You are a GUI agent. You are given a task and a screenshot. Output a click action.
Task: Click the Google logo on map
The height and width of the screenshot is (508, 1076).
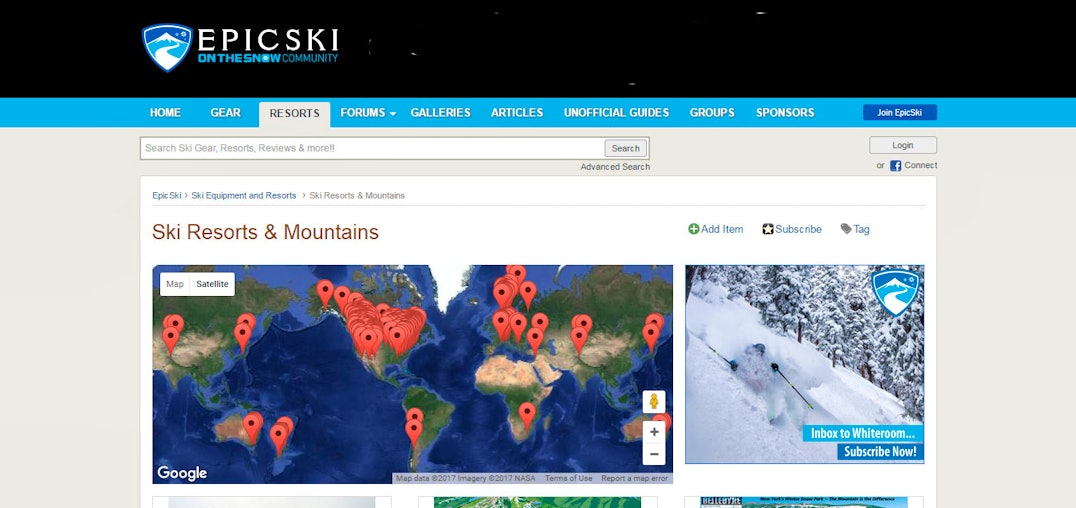[x=182, y=473]
